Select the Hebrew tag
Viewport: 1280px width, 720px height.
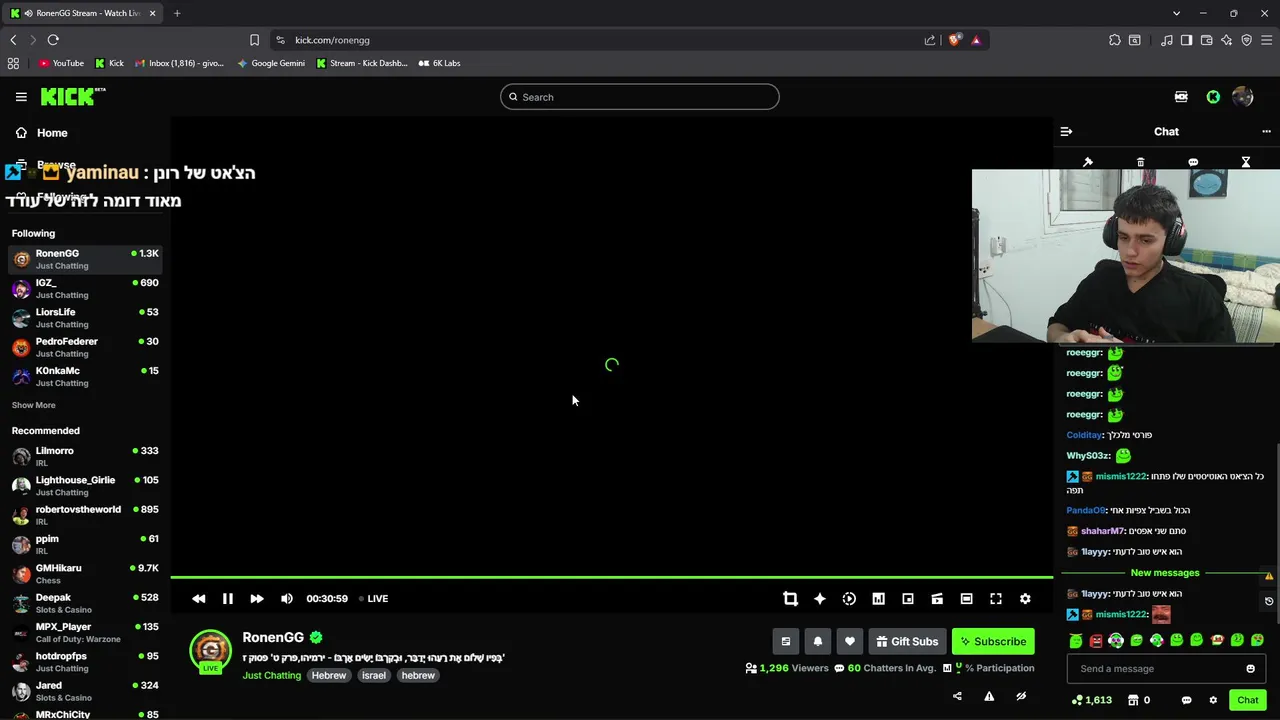[328, 675]
